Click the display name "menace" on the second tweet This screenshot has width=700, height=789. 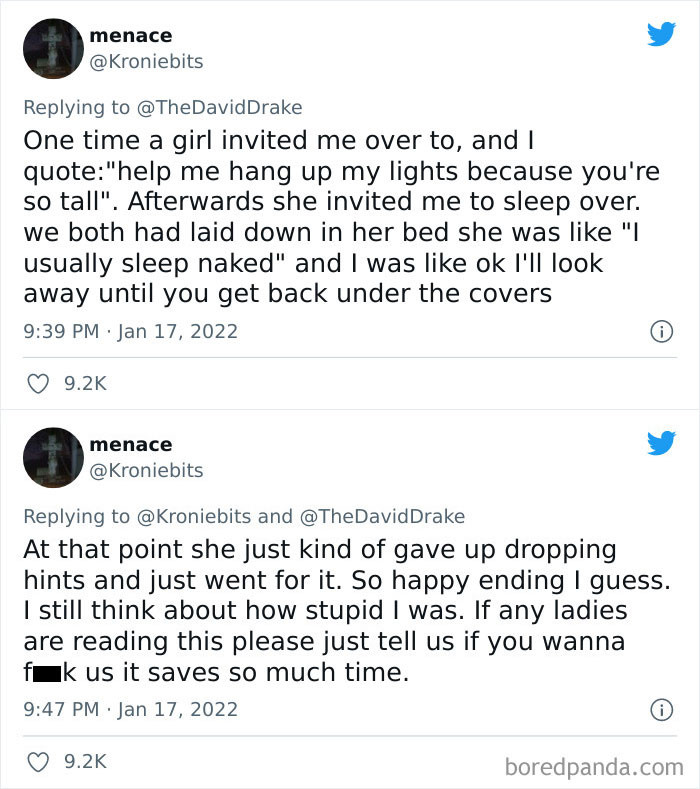pos(130,445)
